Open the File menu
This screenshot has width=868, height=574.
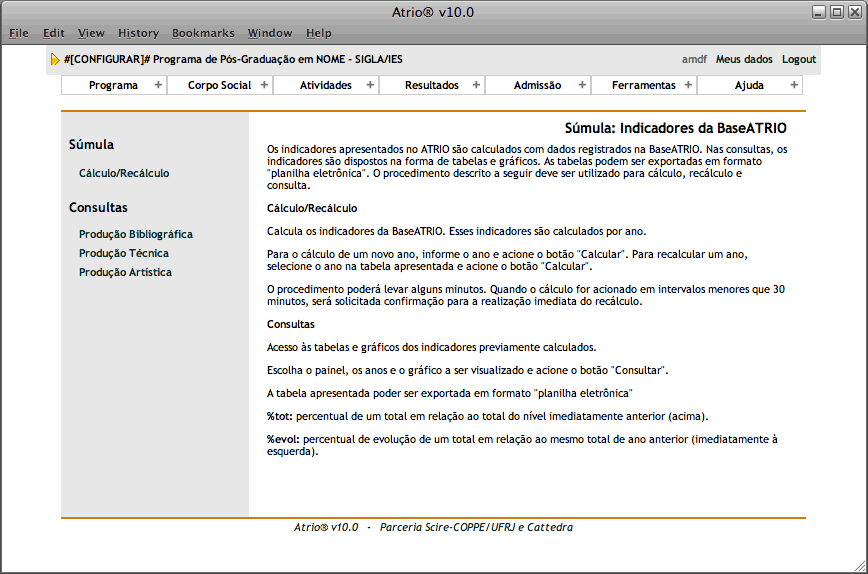pos(19,33)
